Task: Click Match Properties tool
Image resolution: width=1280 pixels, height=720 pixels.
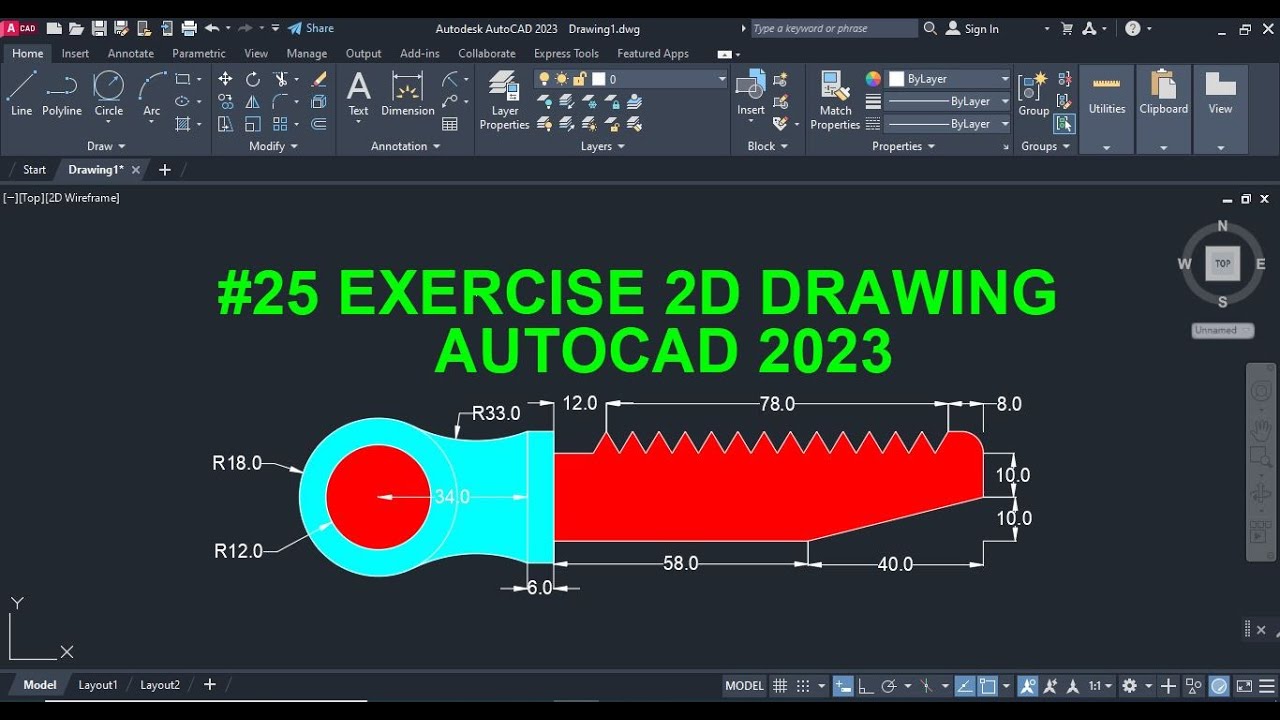Action: 835,100
